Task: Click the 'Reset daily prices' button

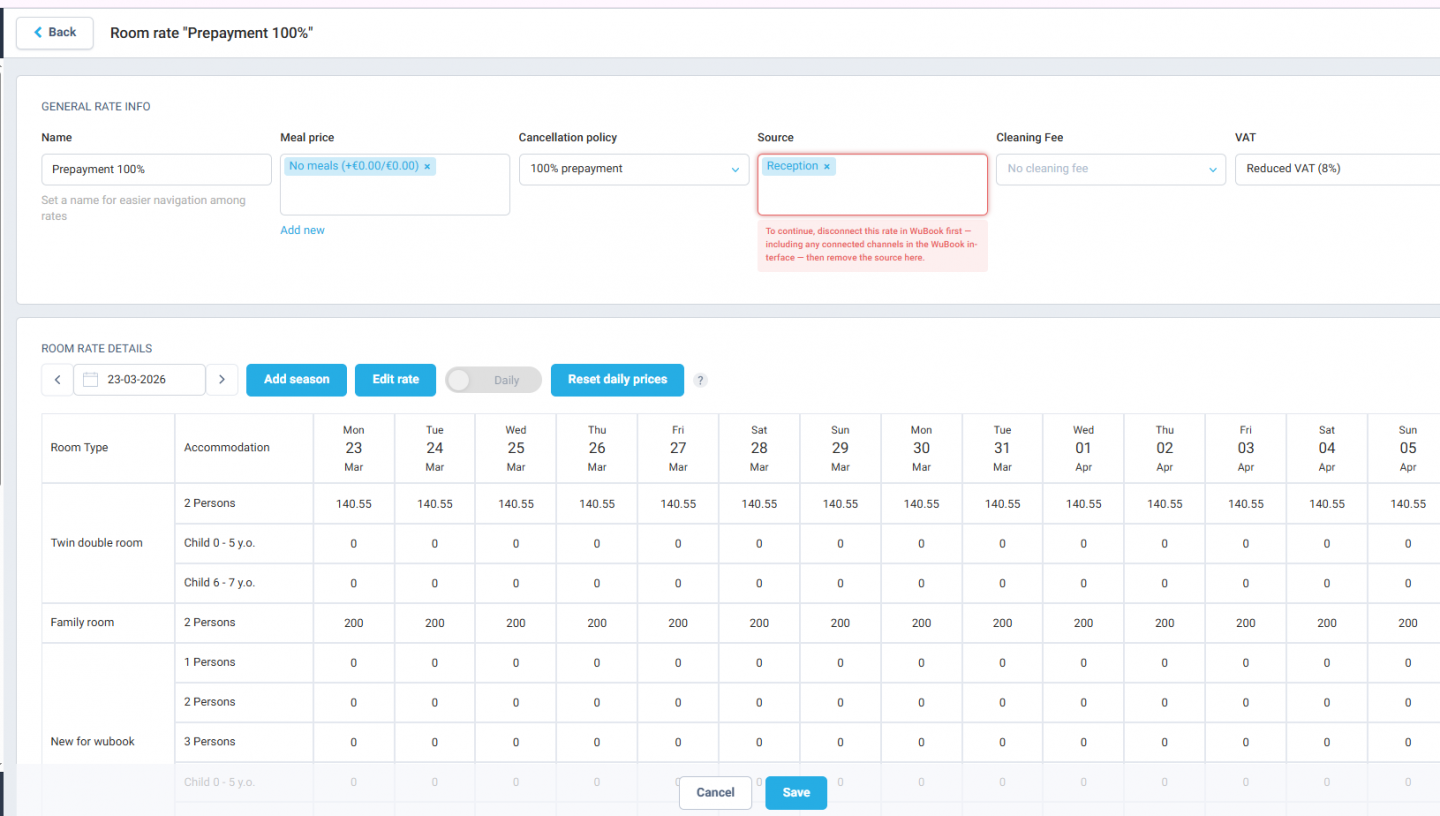Action: click(617, 380)
